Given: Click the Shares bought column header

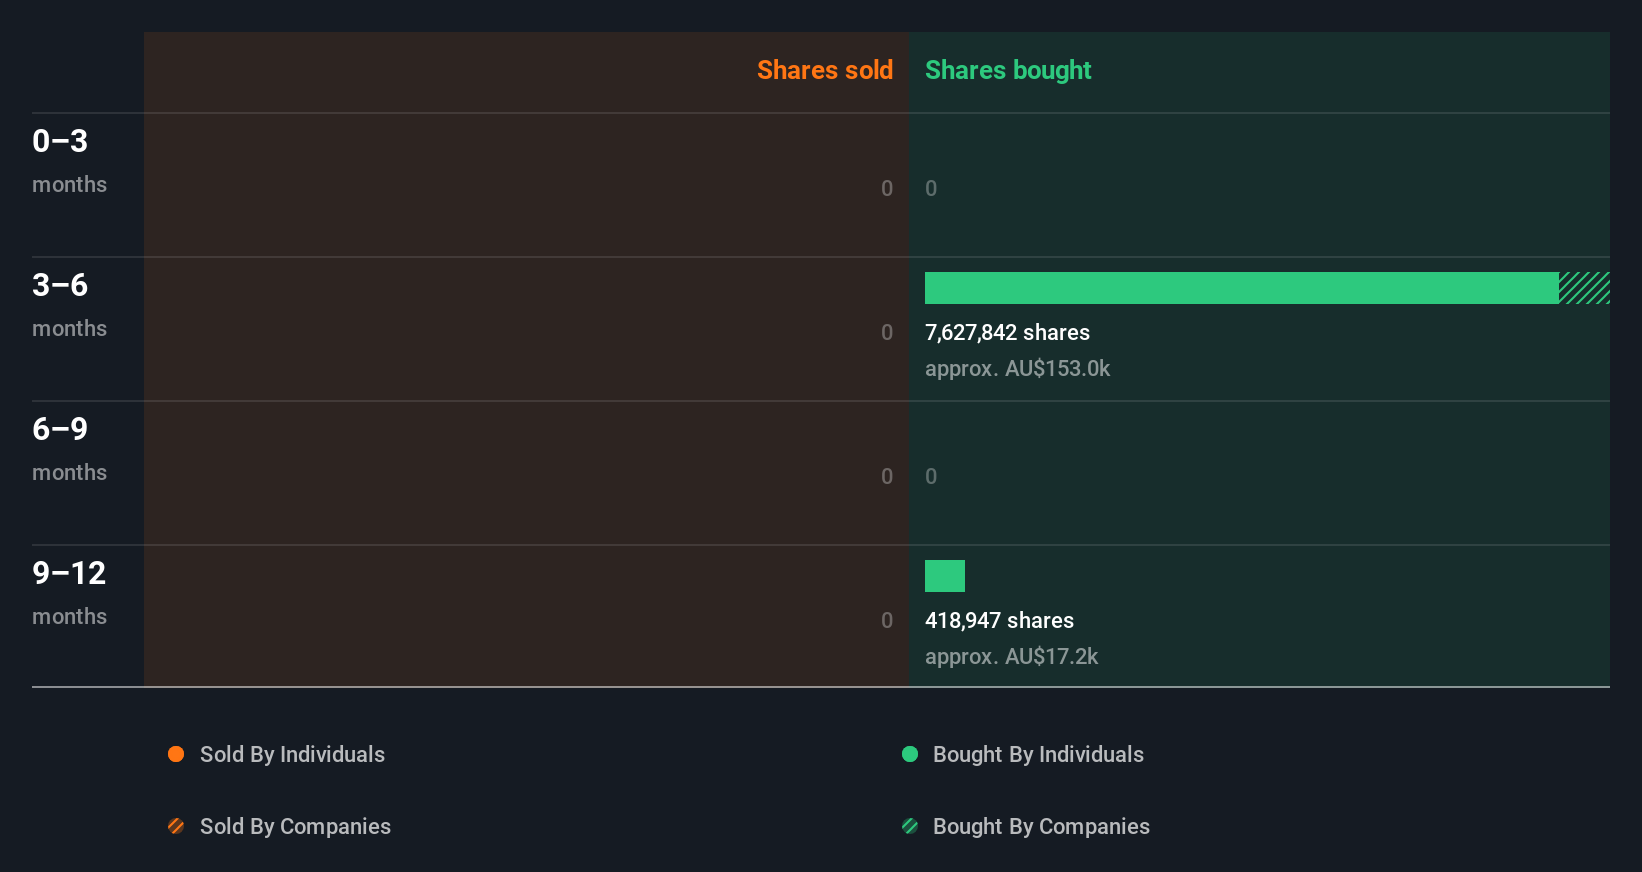Looking at the screenshot, I should click(1008, 70).
